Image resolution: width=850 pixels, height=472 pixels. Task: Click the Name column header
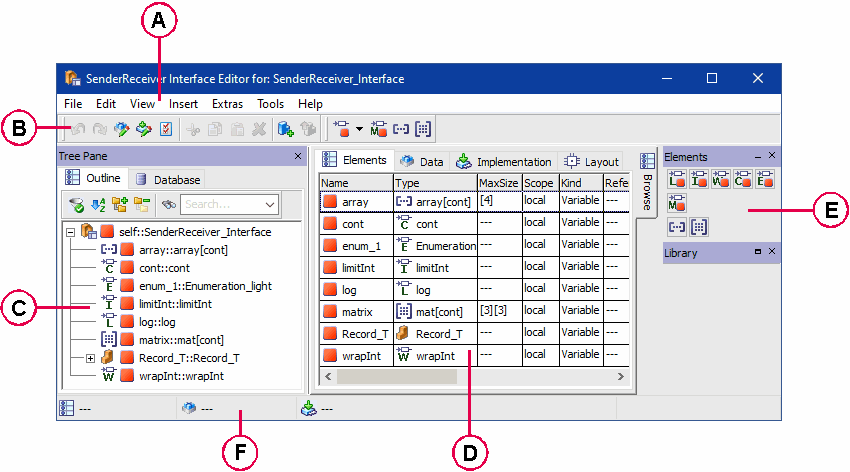point(356,183)
